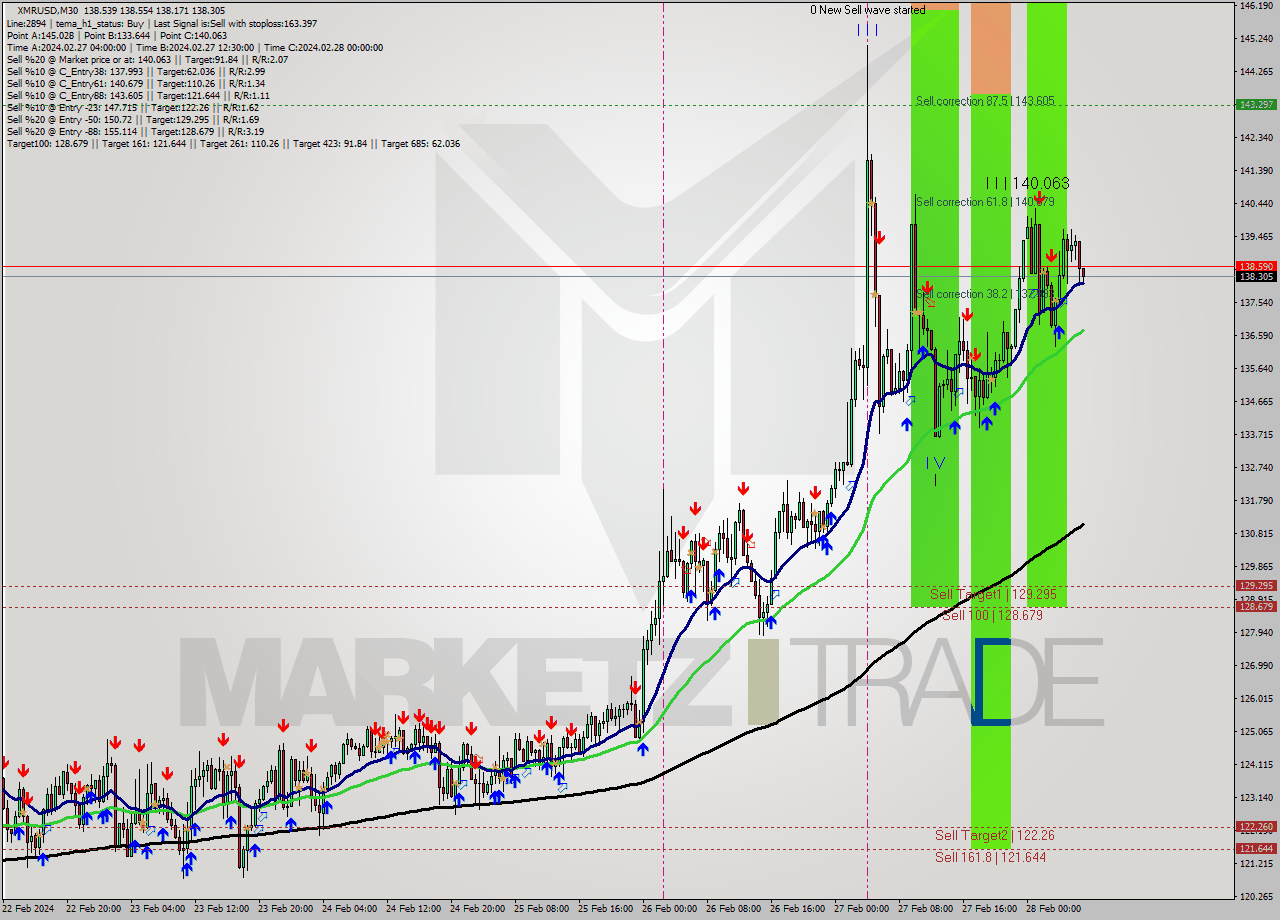Click the XMRUSD,M30 symbol title line

(121, 10)
